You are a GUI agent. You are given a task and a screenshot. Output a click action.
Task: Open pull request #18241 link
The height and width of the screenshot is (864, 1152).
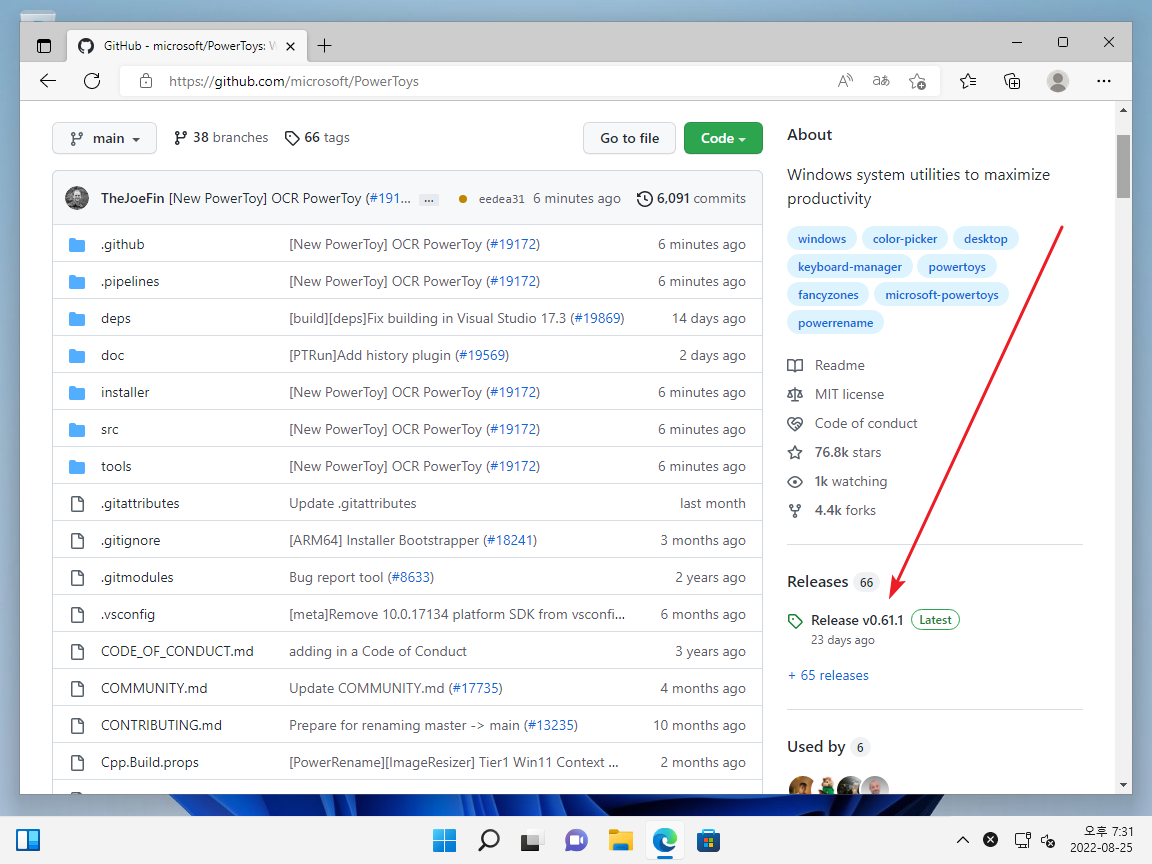point(511,540)
